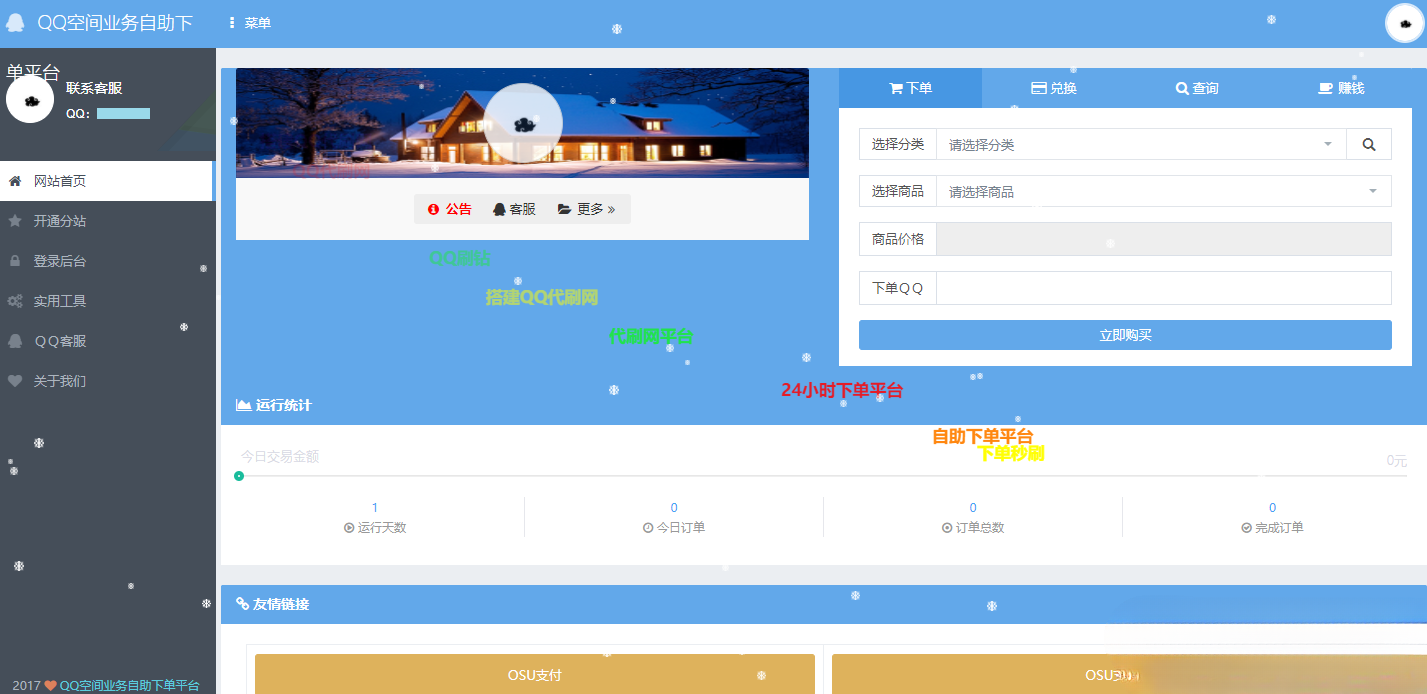Select the 赚钱 tab
Image resolution: width=1427 pixels, height=694 pixels.
pyautogui.click(x=1340, y=87)
